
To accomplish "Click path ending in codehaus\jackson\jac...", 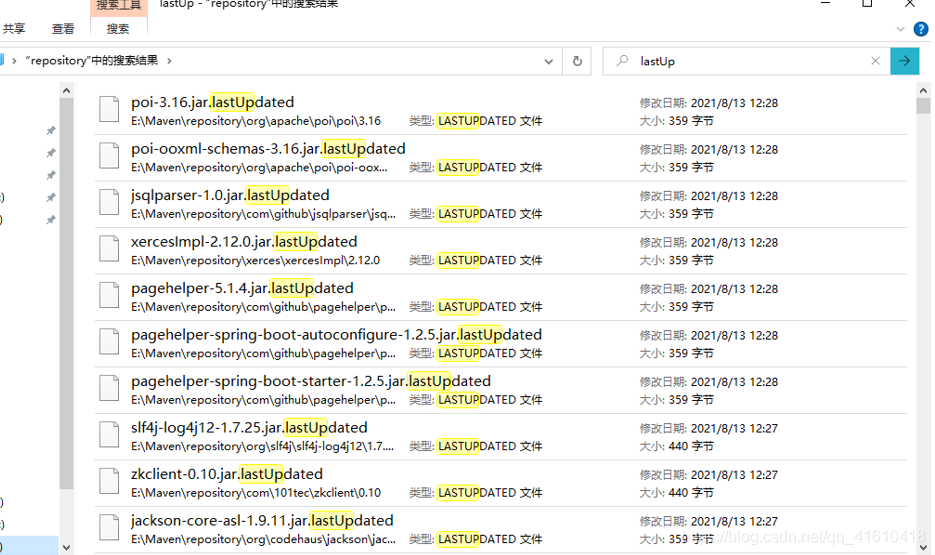I will pos(264,540).
